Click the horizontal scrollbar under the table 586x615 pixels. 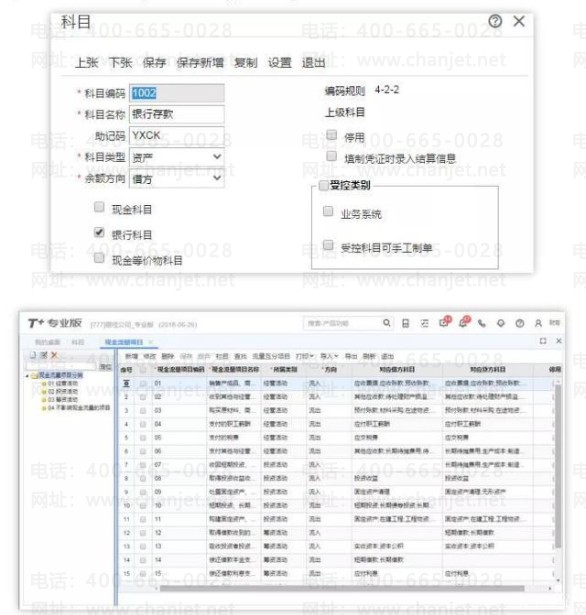[342, 588]
